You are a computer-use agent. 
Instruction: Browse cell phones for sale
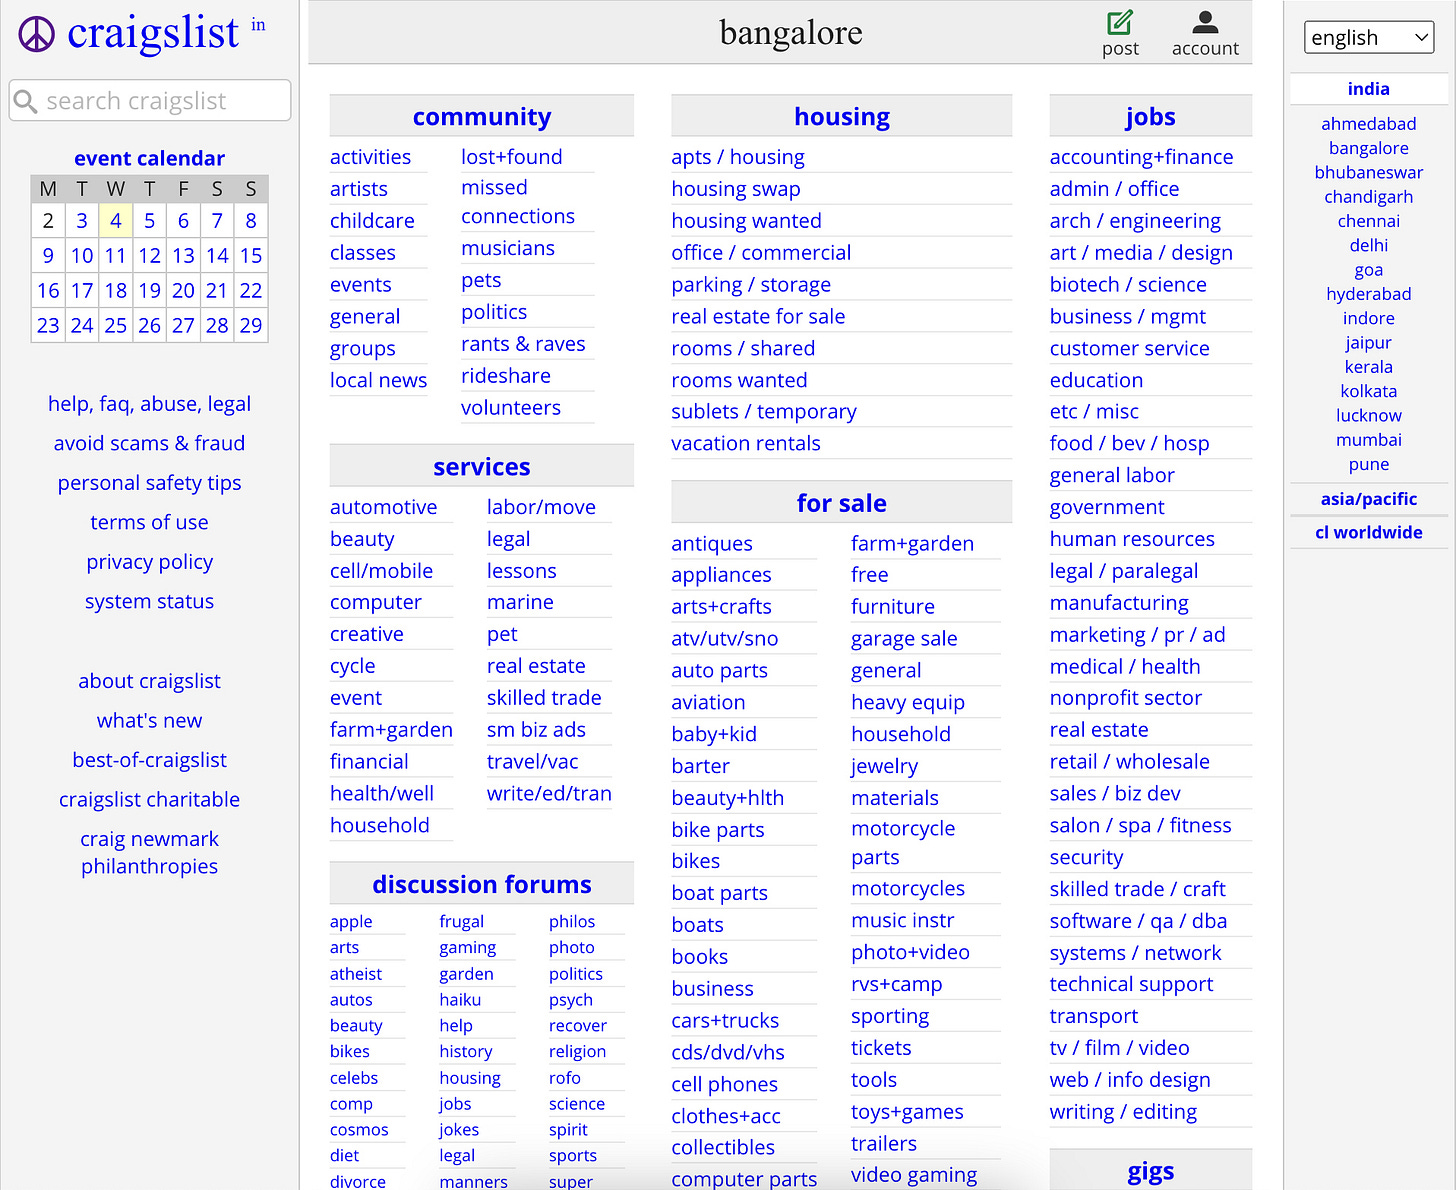click(724, 1084)
